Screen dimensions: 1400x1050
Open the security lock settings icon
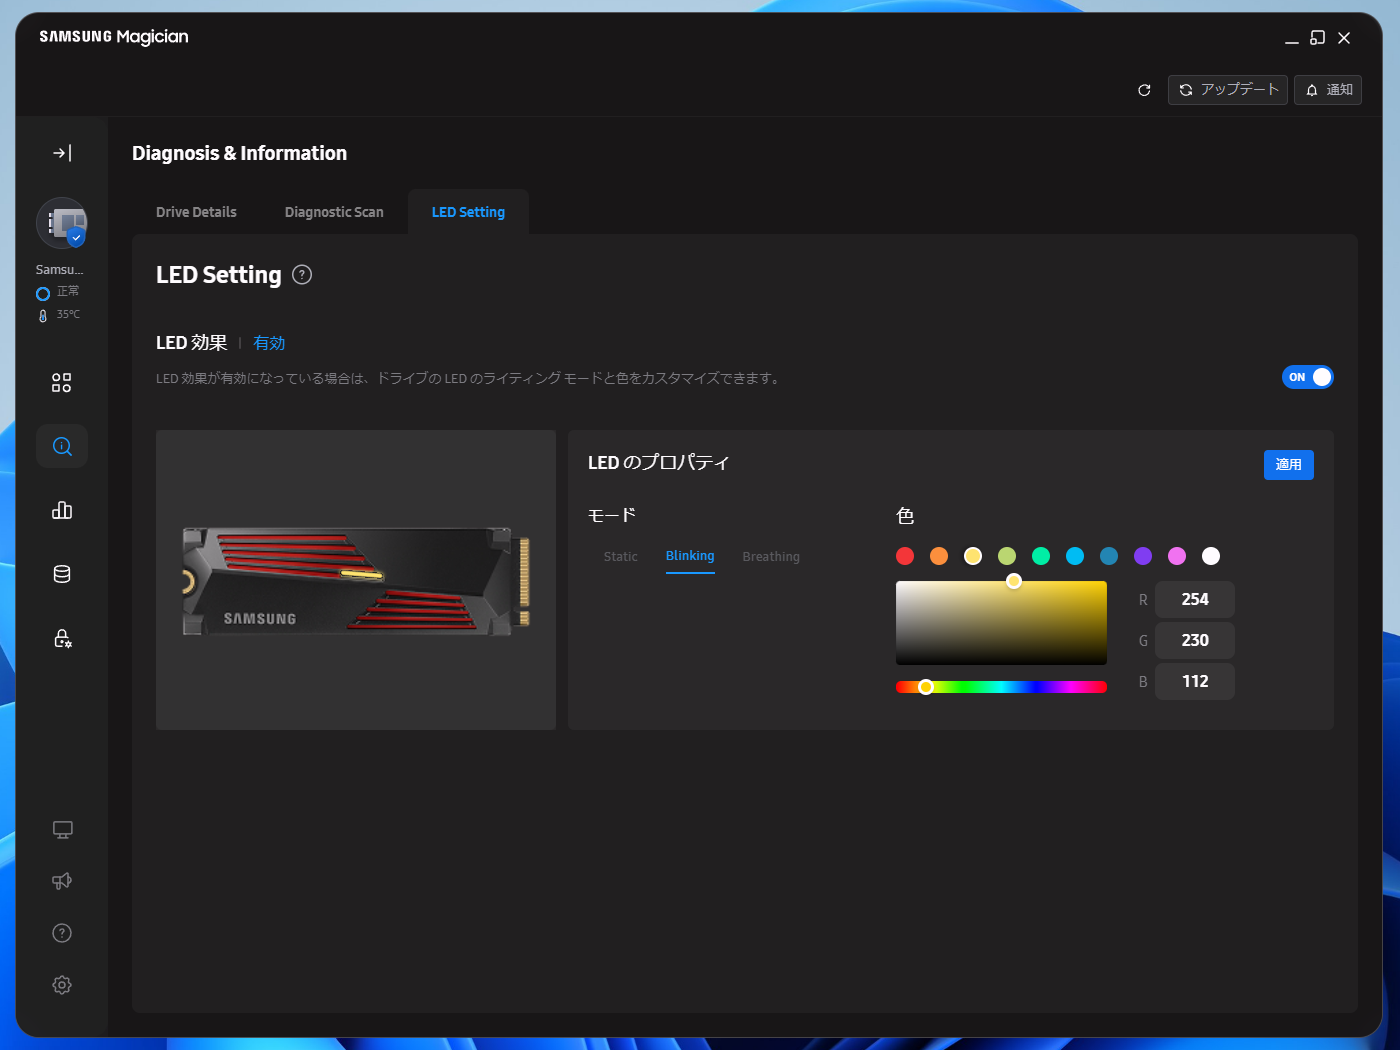62,638
